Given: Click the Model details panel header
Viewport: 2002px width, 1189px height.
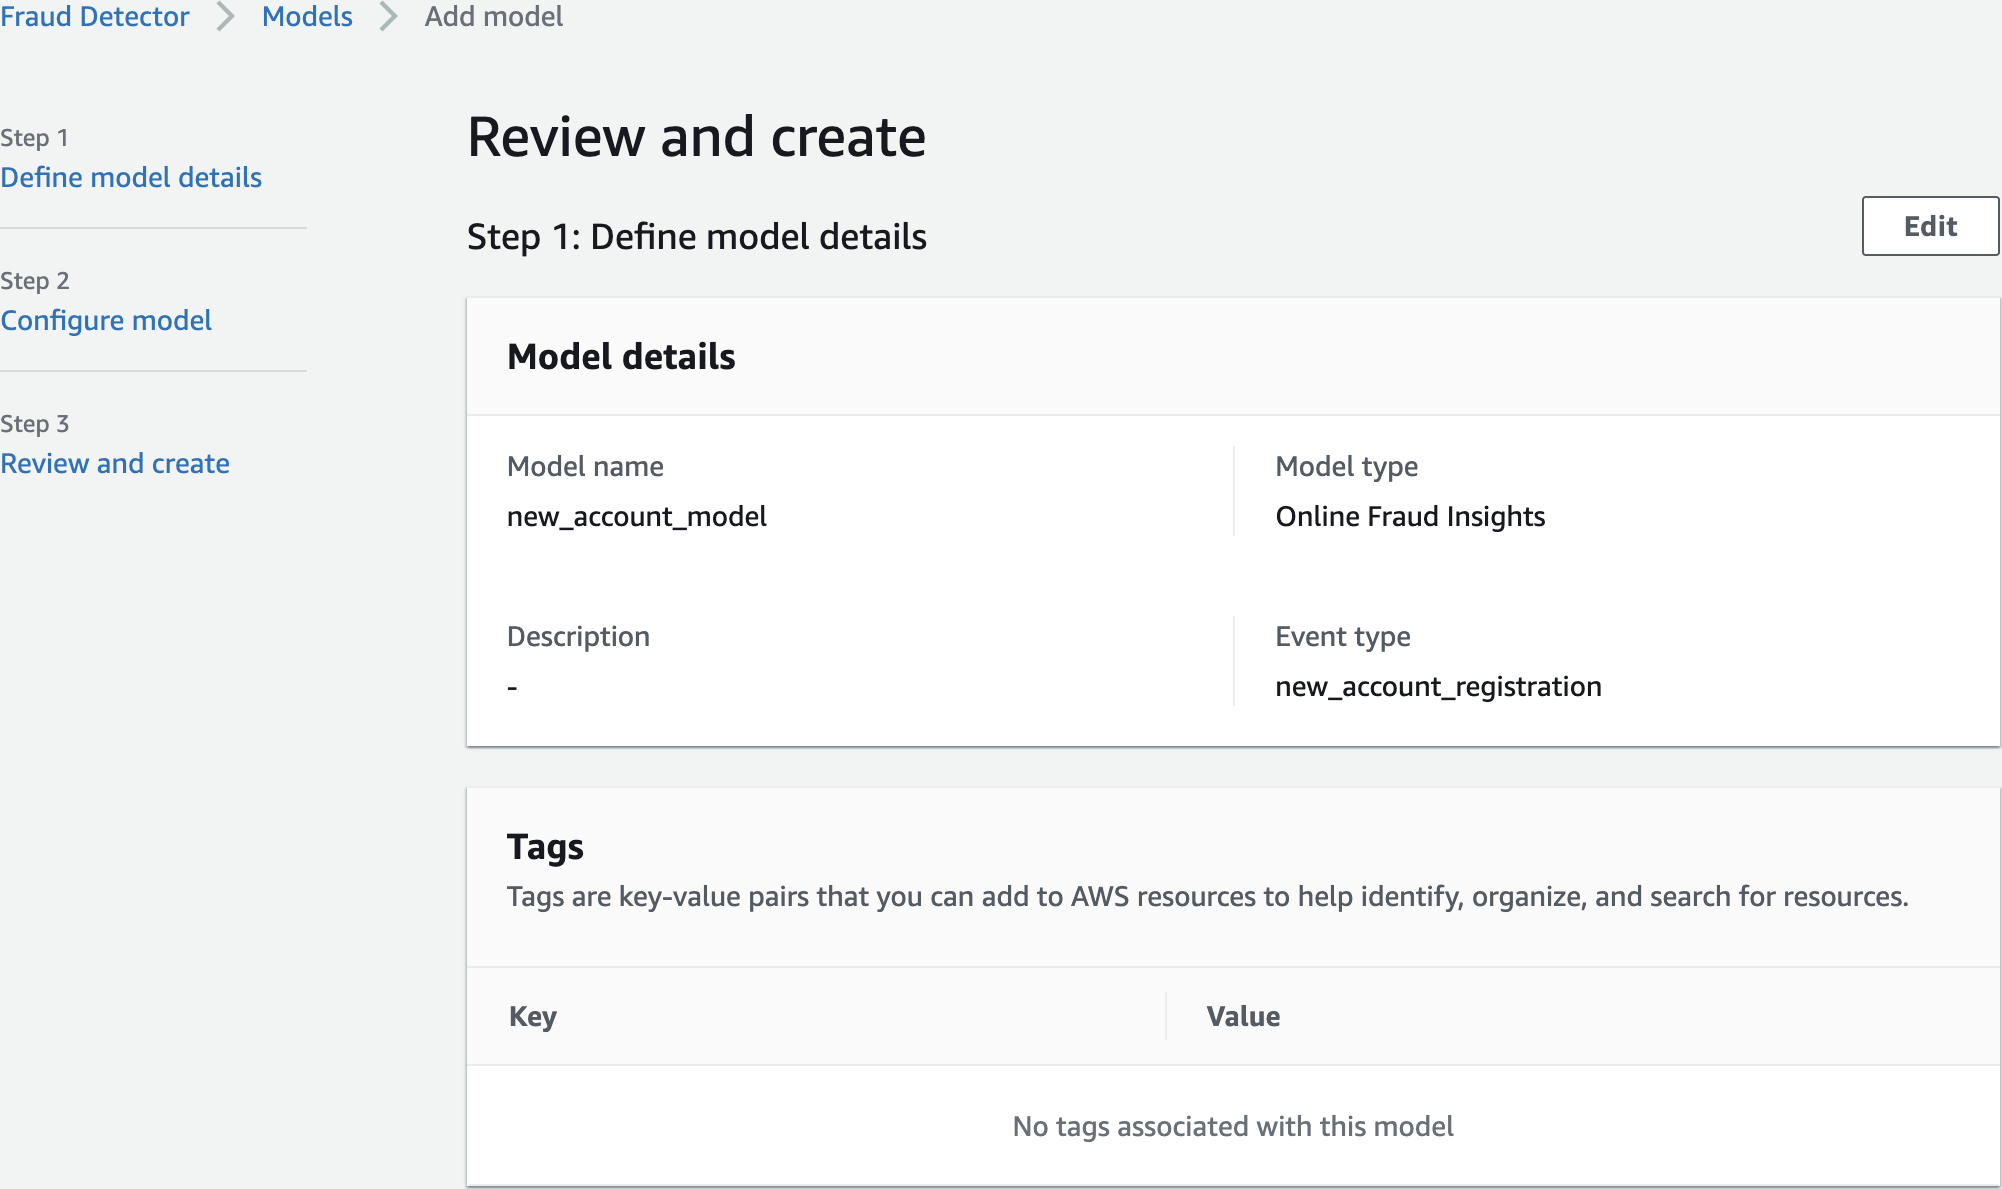Looking at the screenshot, I should coord(621,357).
